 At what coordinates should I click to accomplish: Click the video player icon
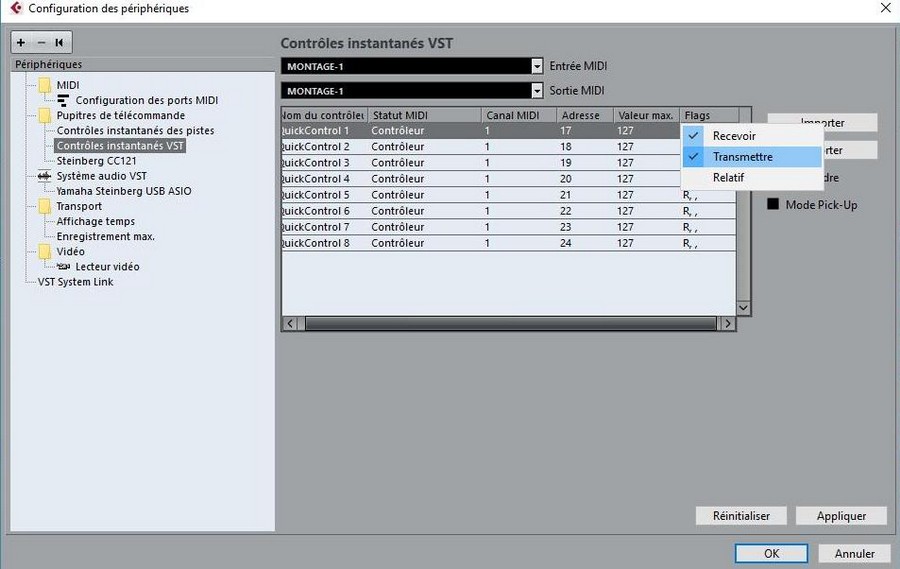pos(63,267)
